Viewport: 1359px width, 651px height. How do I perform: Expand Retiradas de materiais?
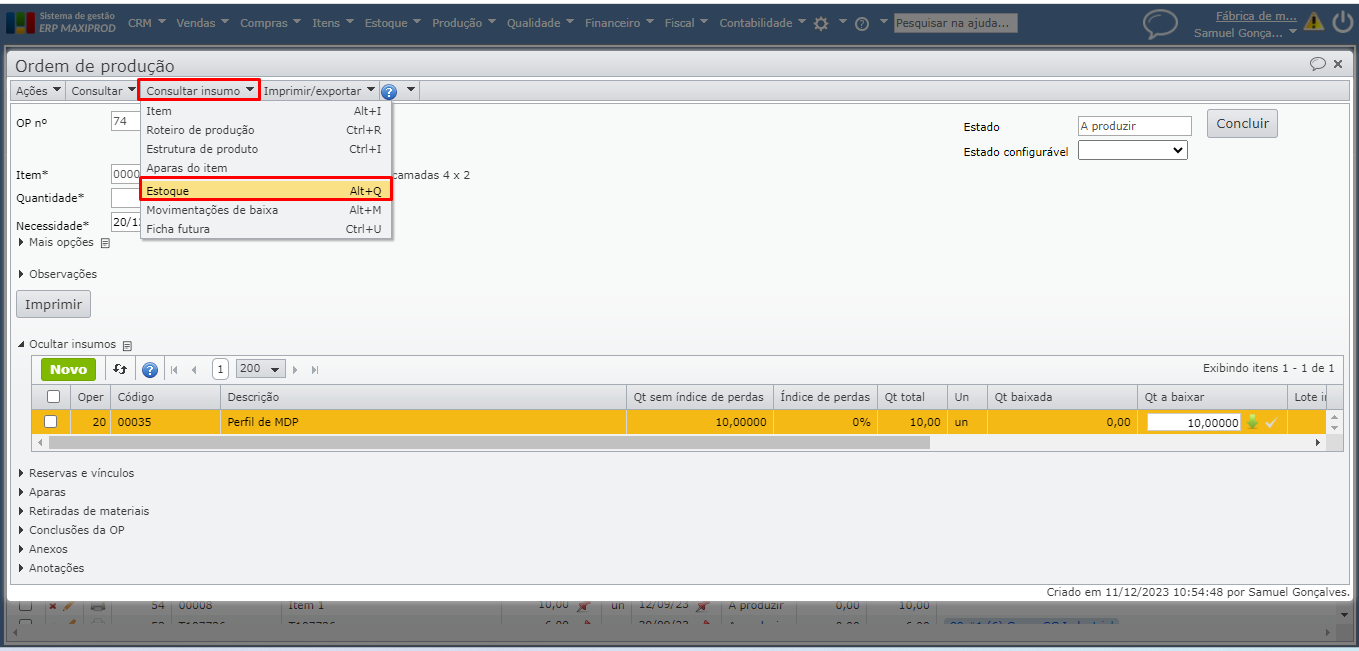(83, 511)
